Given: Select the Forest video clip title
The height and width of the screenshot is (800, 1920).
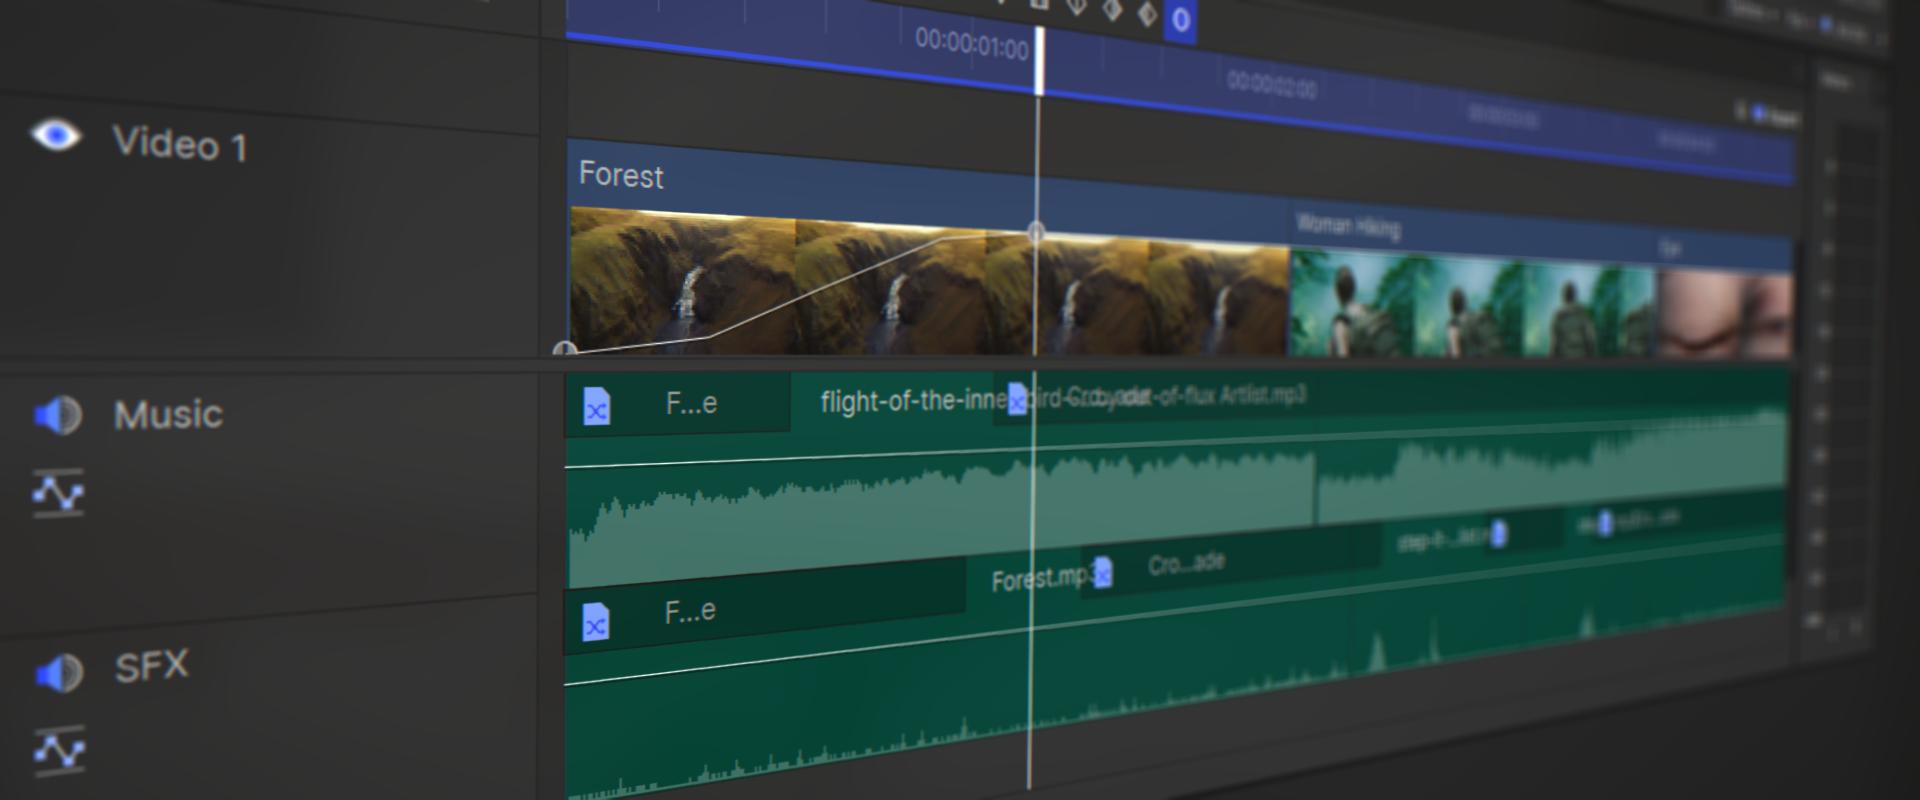Looking at the screenshot, I should tap(621, 175).
